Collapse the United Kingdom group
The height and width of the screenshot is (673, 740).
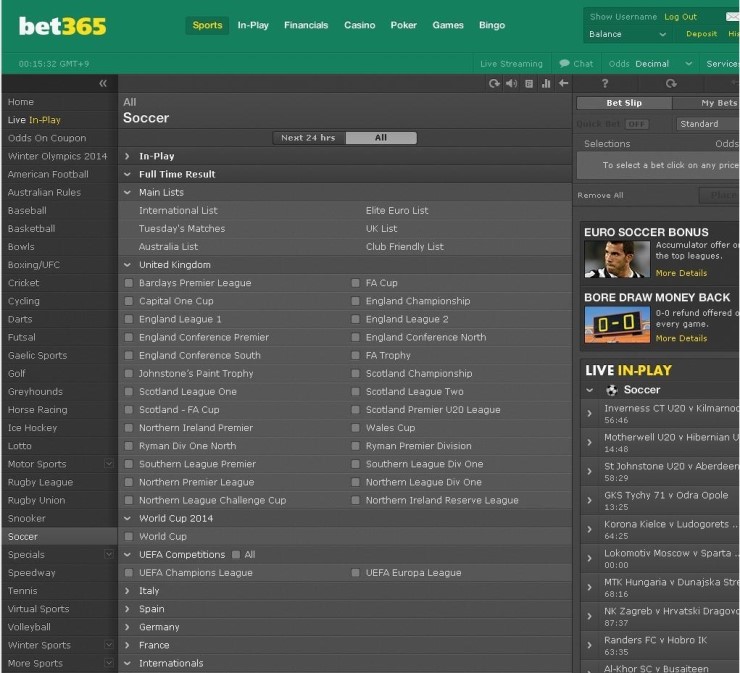coord(127,265)
